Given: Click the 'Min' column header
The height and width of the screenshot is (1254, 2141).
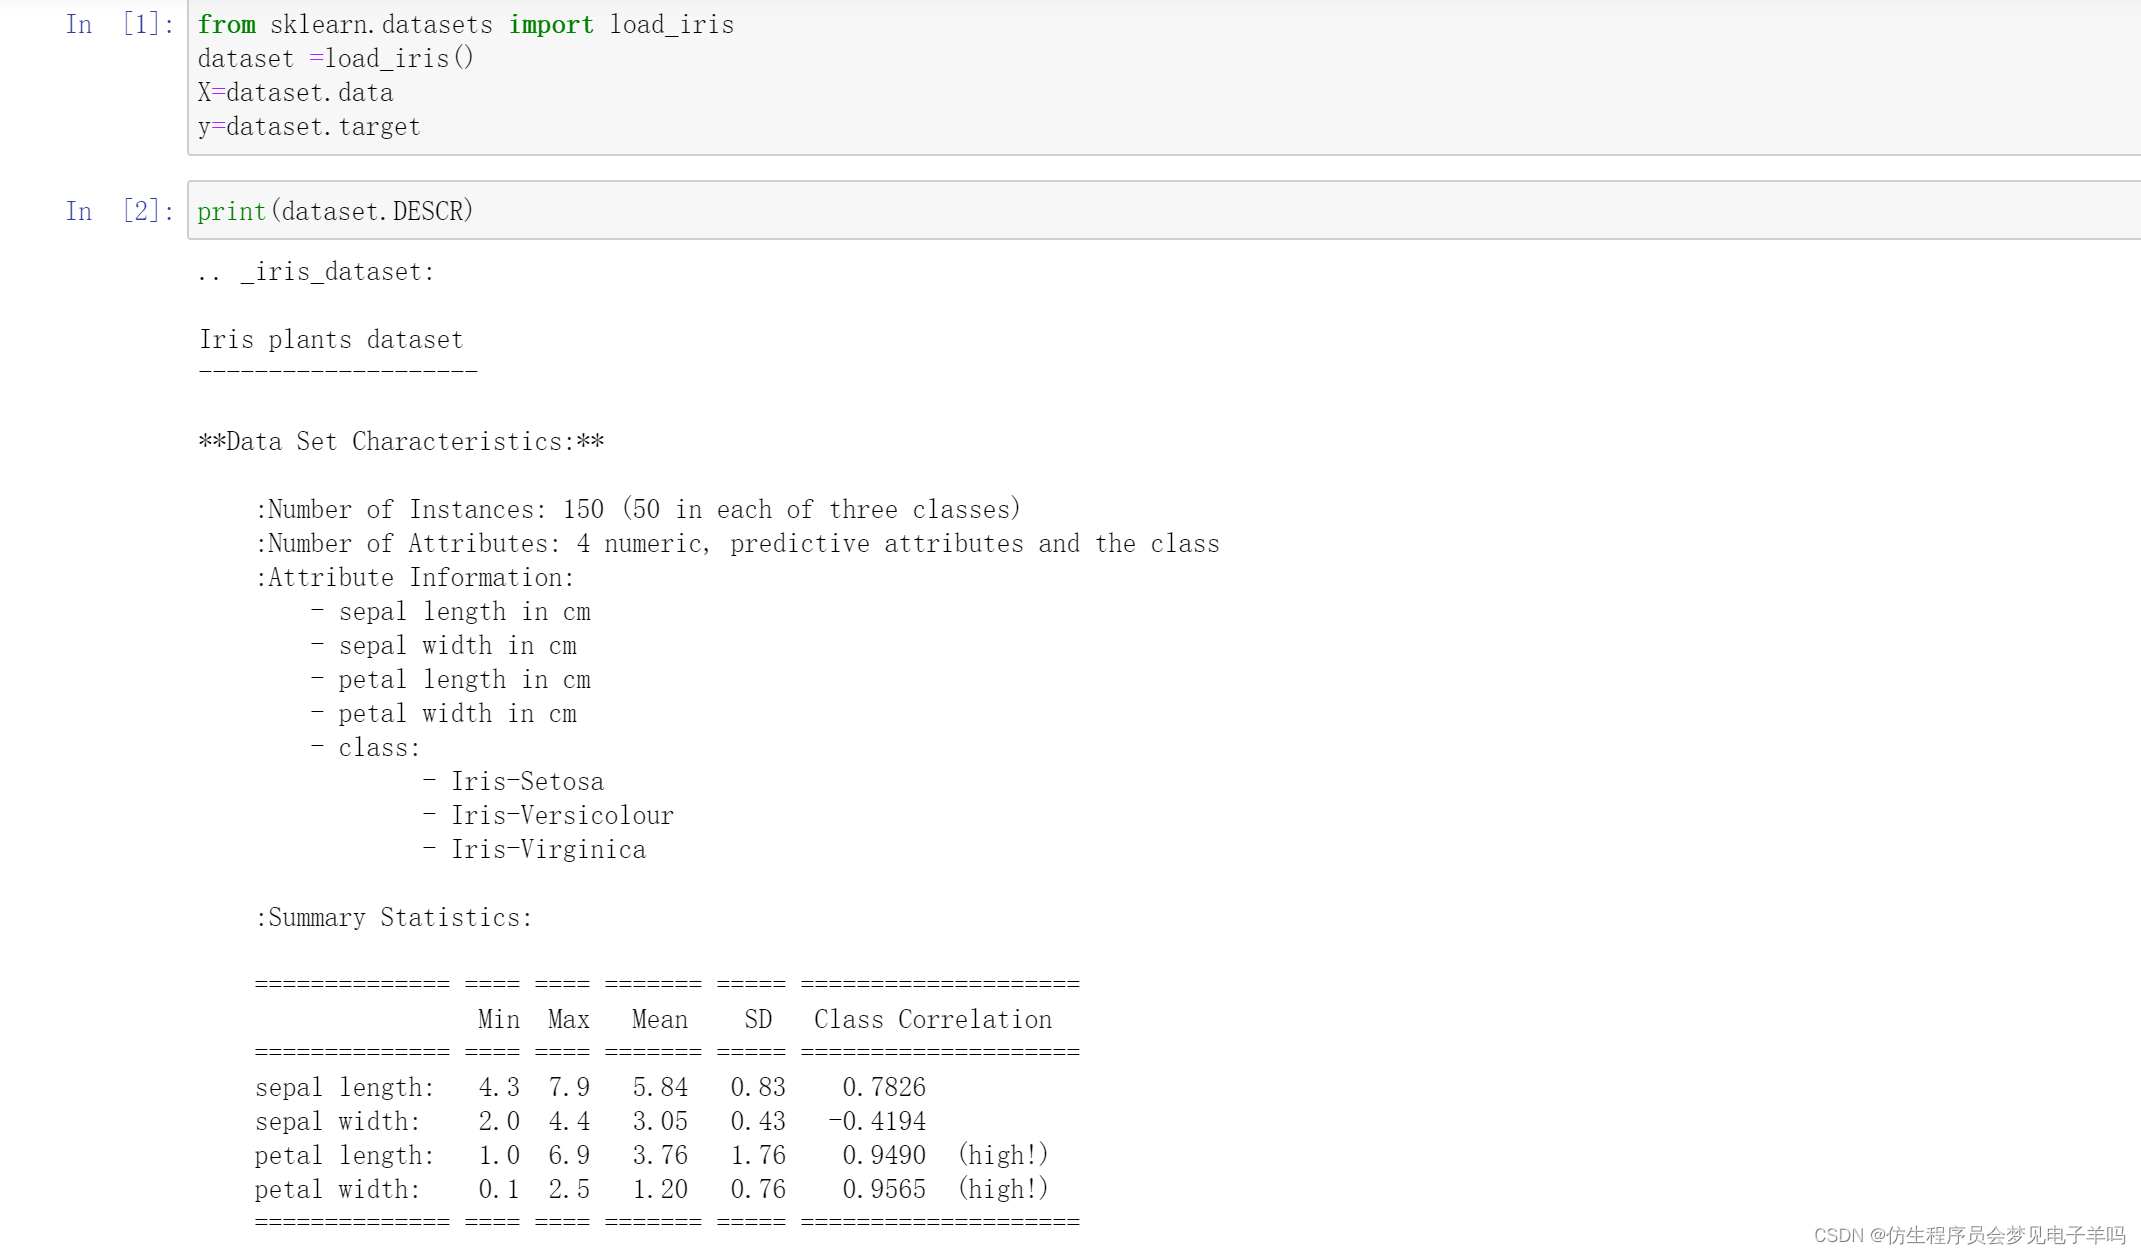Looking at the screenshot, I should (499, 1020).
